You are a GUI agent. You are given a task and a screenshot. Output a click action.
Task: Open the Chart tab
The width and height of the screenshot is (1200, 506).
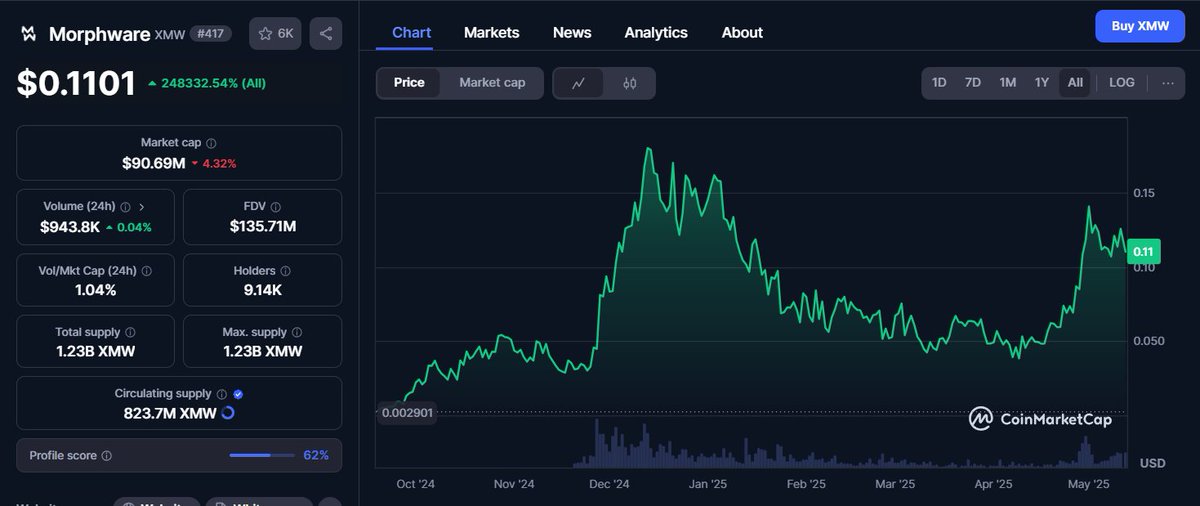412,33
